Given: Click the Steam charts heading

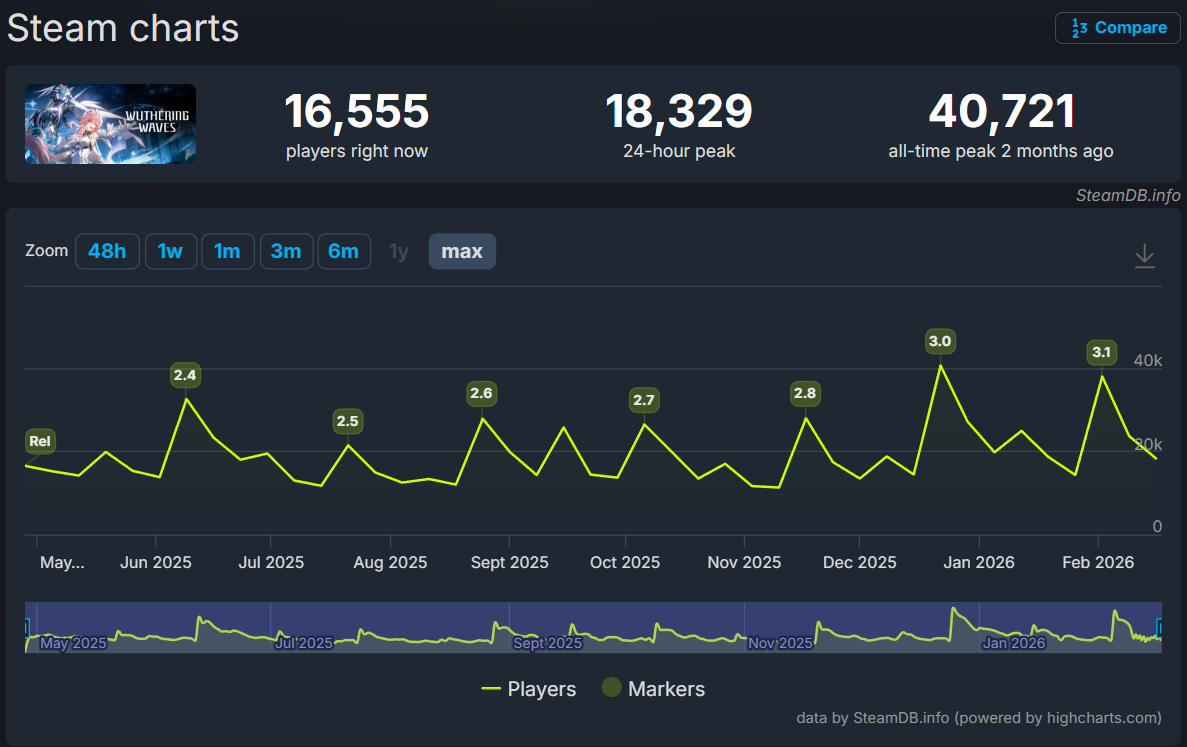Looking at the screenshot, I should pos(123,29).
